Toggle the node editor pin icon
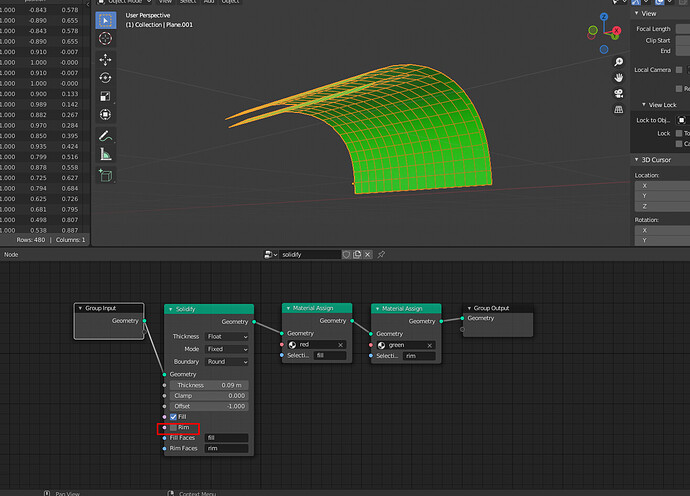This screenshot has width=690, height=496. 381,254
